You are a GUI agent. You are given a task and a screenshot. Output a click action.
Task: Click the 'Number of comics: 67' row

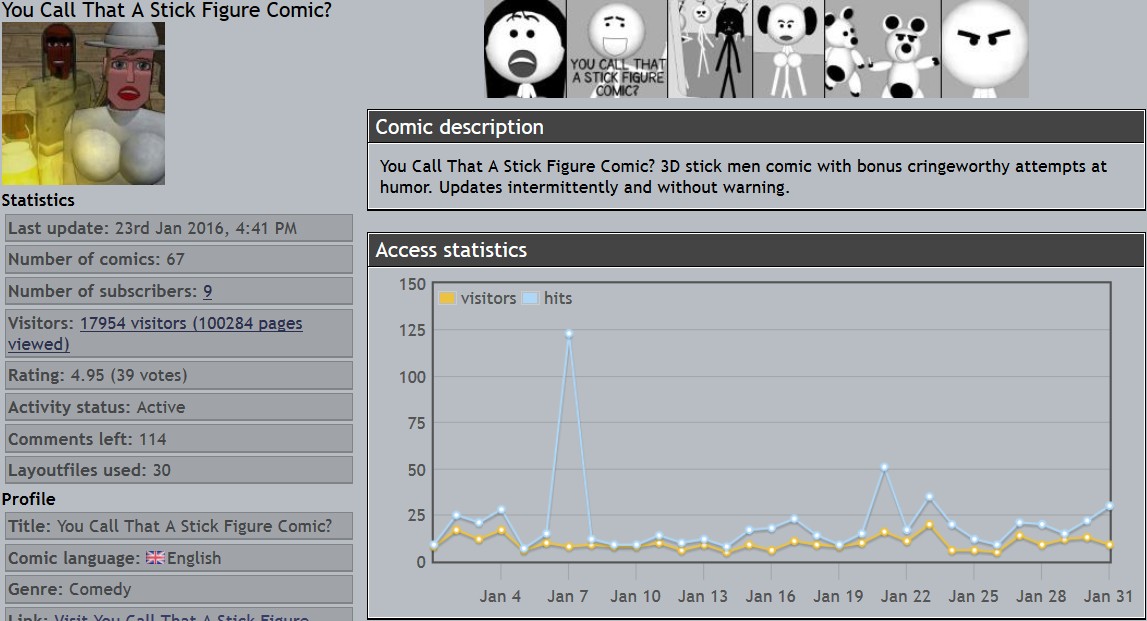tap(178, 259)
